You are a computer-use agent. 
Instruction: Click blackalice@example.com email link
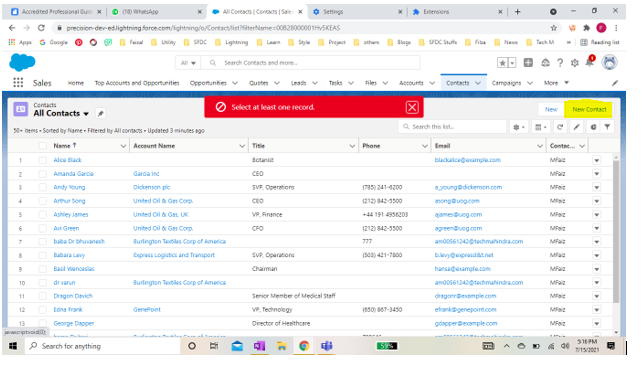pos(468,160)
